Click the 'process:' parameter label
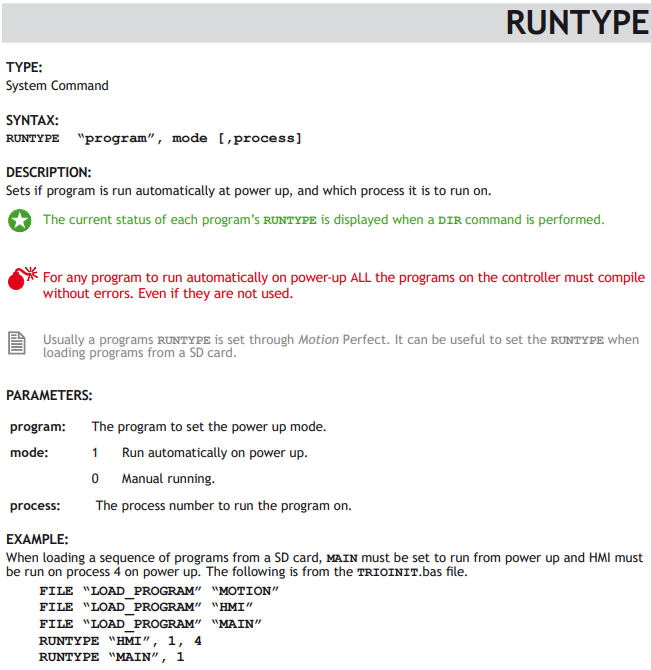 pos(35,506)
